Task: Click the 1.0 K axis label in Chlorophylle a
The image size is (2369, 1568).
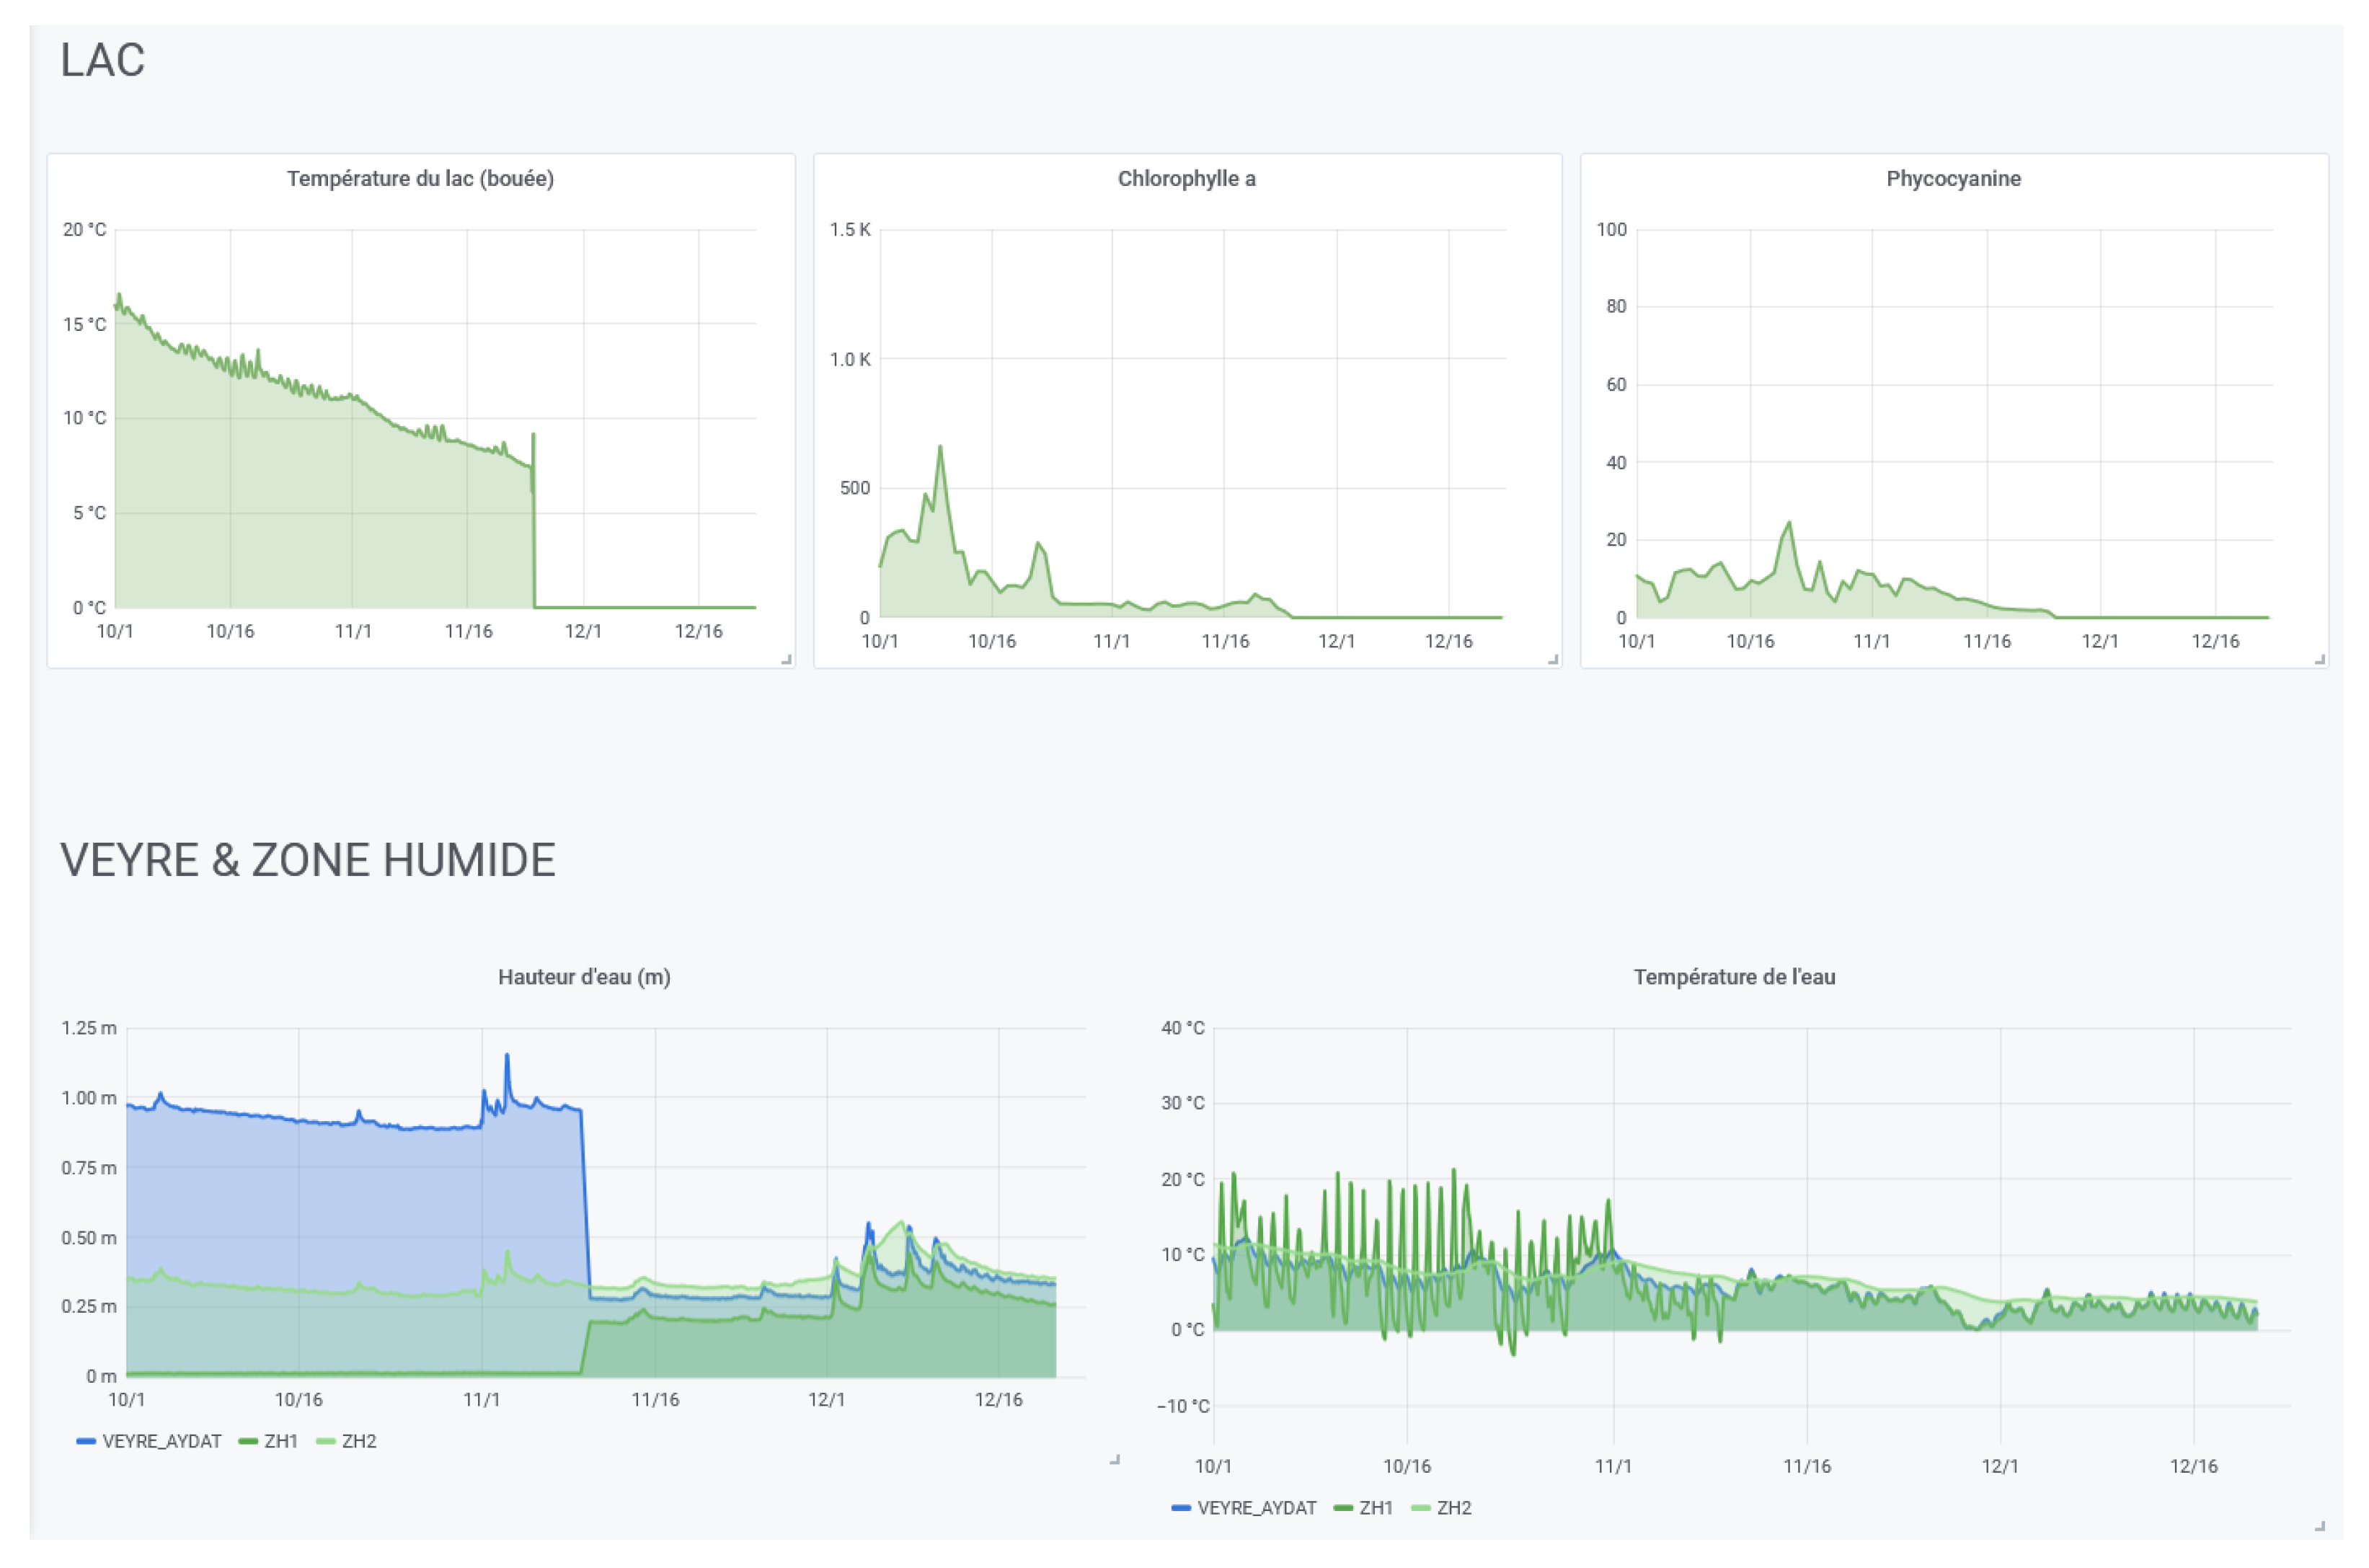Action: [850, 359]
